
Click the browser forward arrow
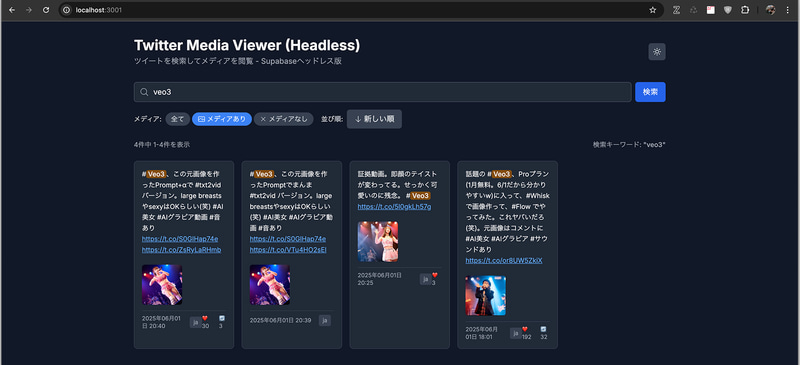(x=29, y=10)
